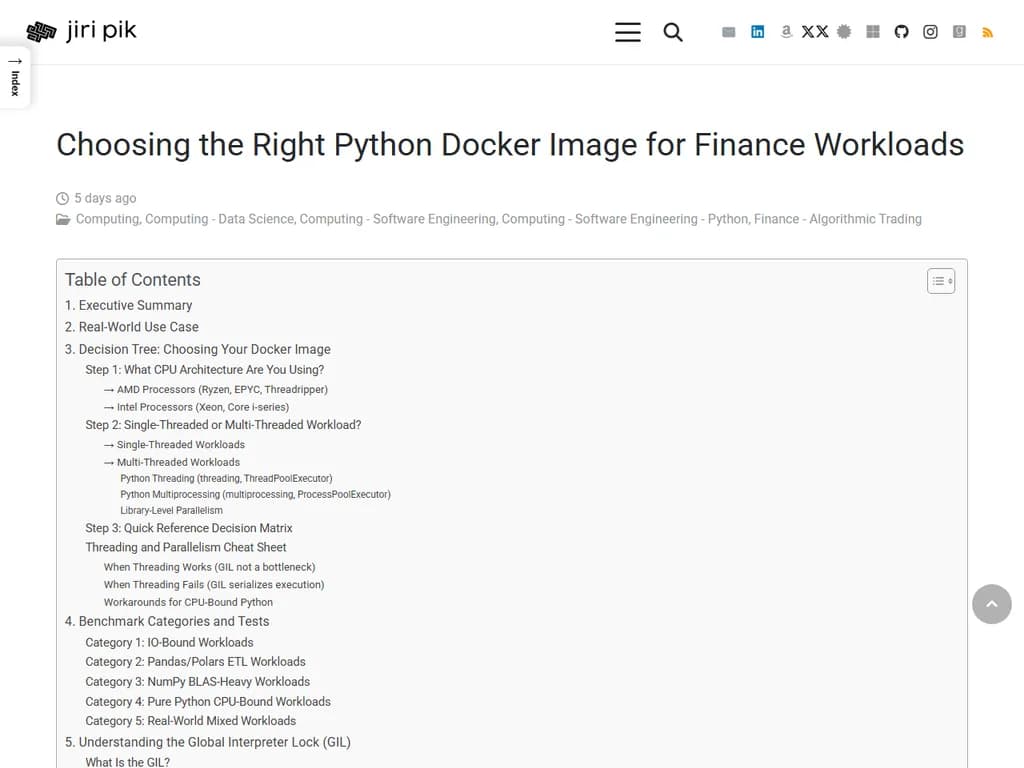1024x768 pixels.
Task: Open the site search magnifier
Action: coord(673,32)
